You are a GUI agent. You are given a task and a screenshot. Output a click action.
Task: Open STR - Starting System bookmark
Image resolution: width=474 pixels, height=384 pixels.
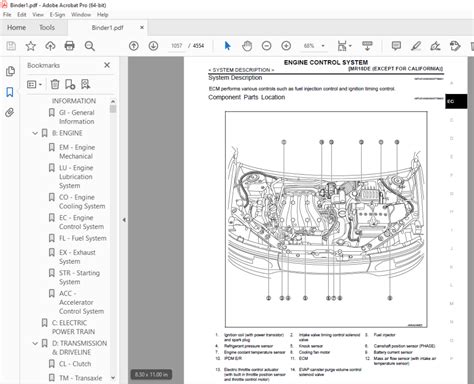[x=79, y=277]
